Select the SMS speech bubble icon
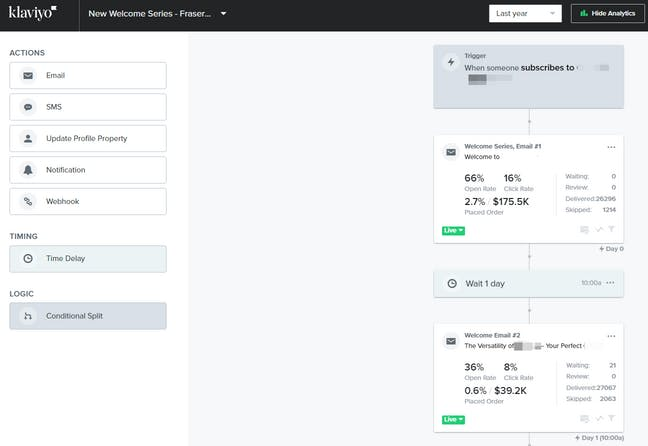 28,107
